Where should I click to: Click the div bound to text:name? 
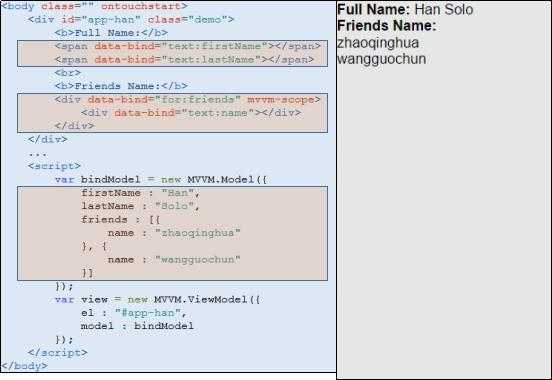tap(191, 113)
